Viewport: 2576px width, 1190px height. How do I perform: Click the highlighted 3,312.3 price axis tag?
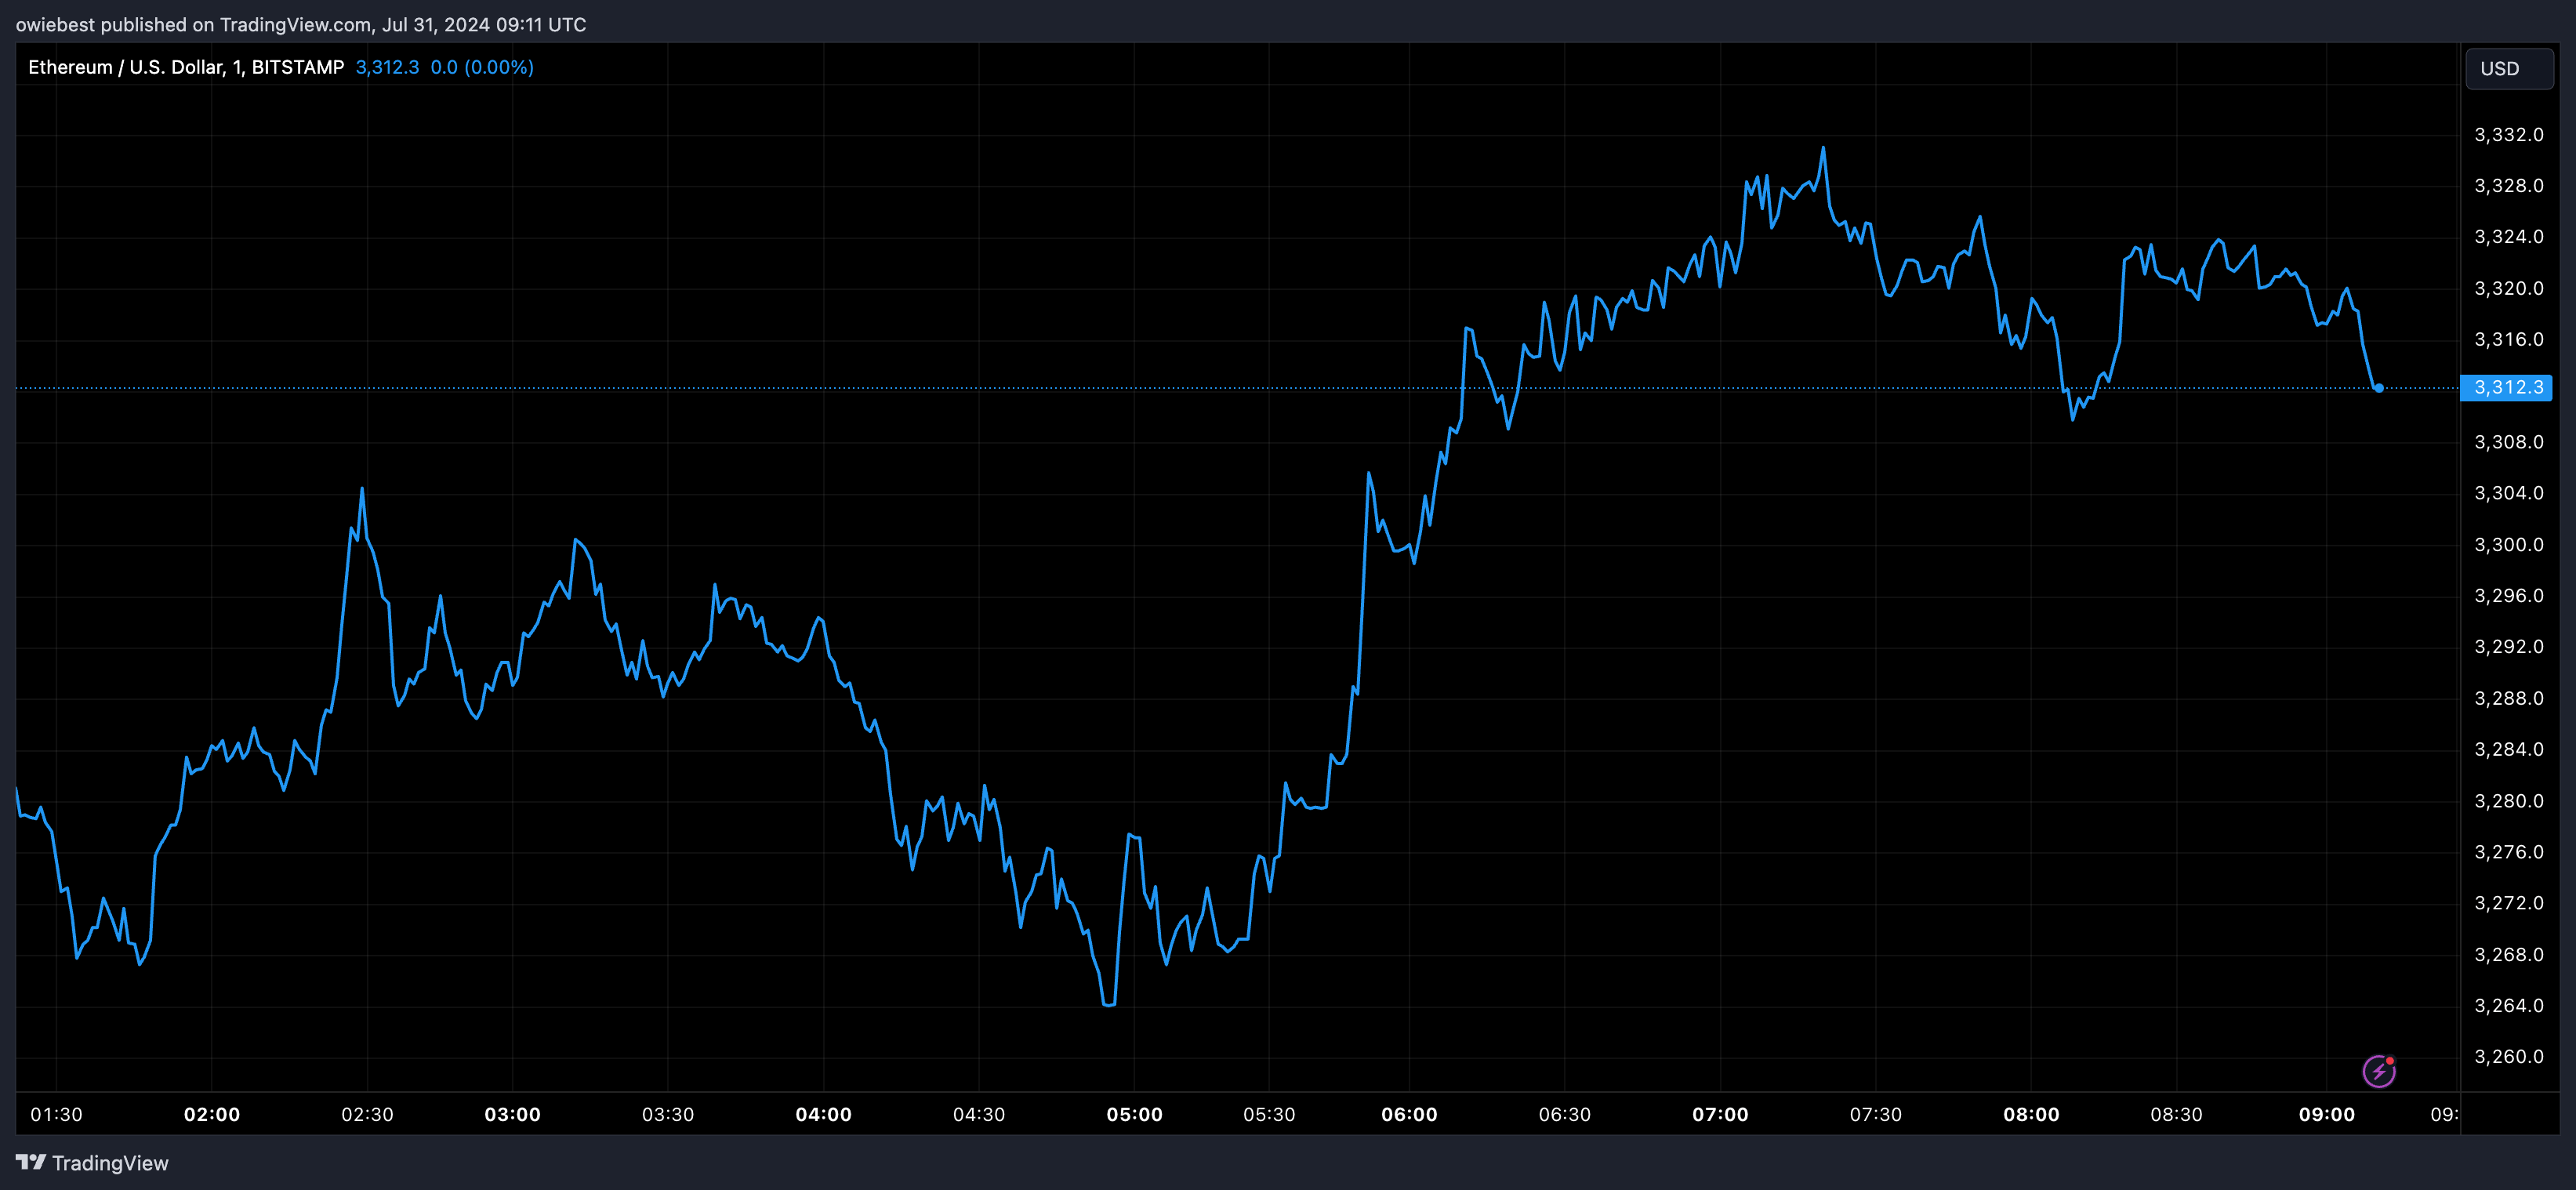pyautogui.click(x=2506, y=388)
